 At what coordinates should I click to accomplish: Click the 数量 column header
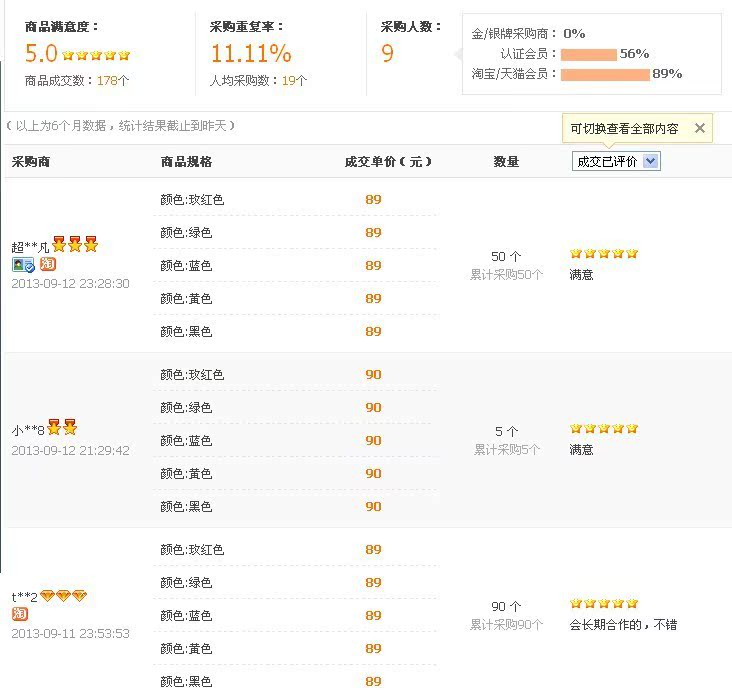[x=506, y=161]
